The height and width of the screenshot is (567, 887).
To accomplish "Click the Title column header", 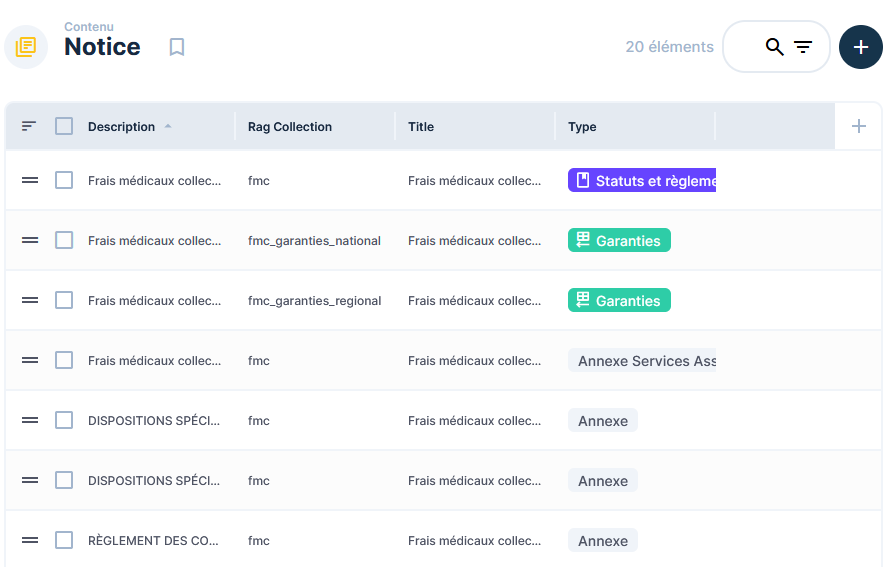I will click(421, 127).
